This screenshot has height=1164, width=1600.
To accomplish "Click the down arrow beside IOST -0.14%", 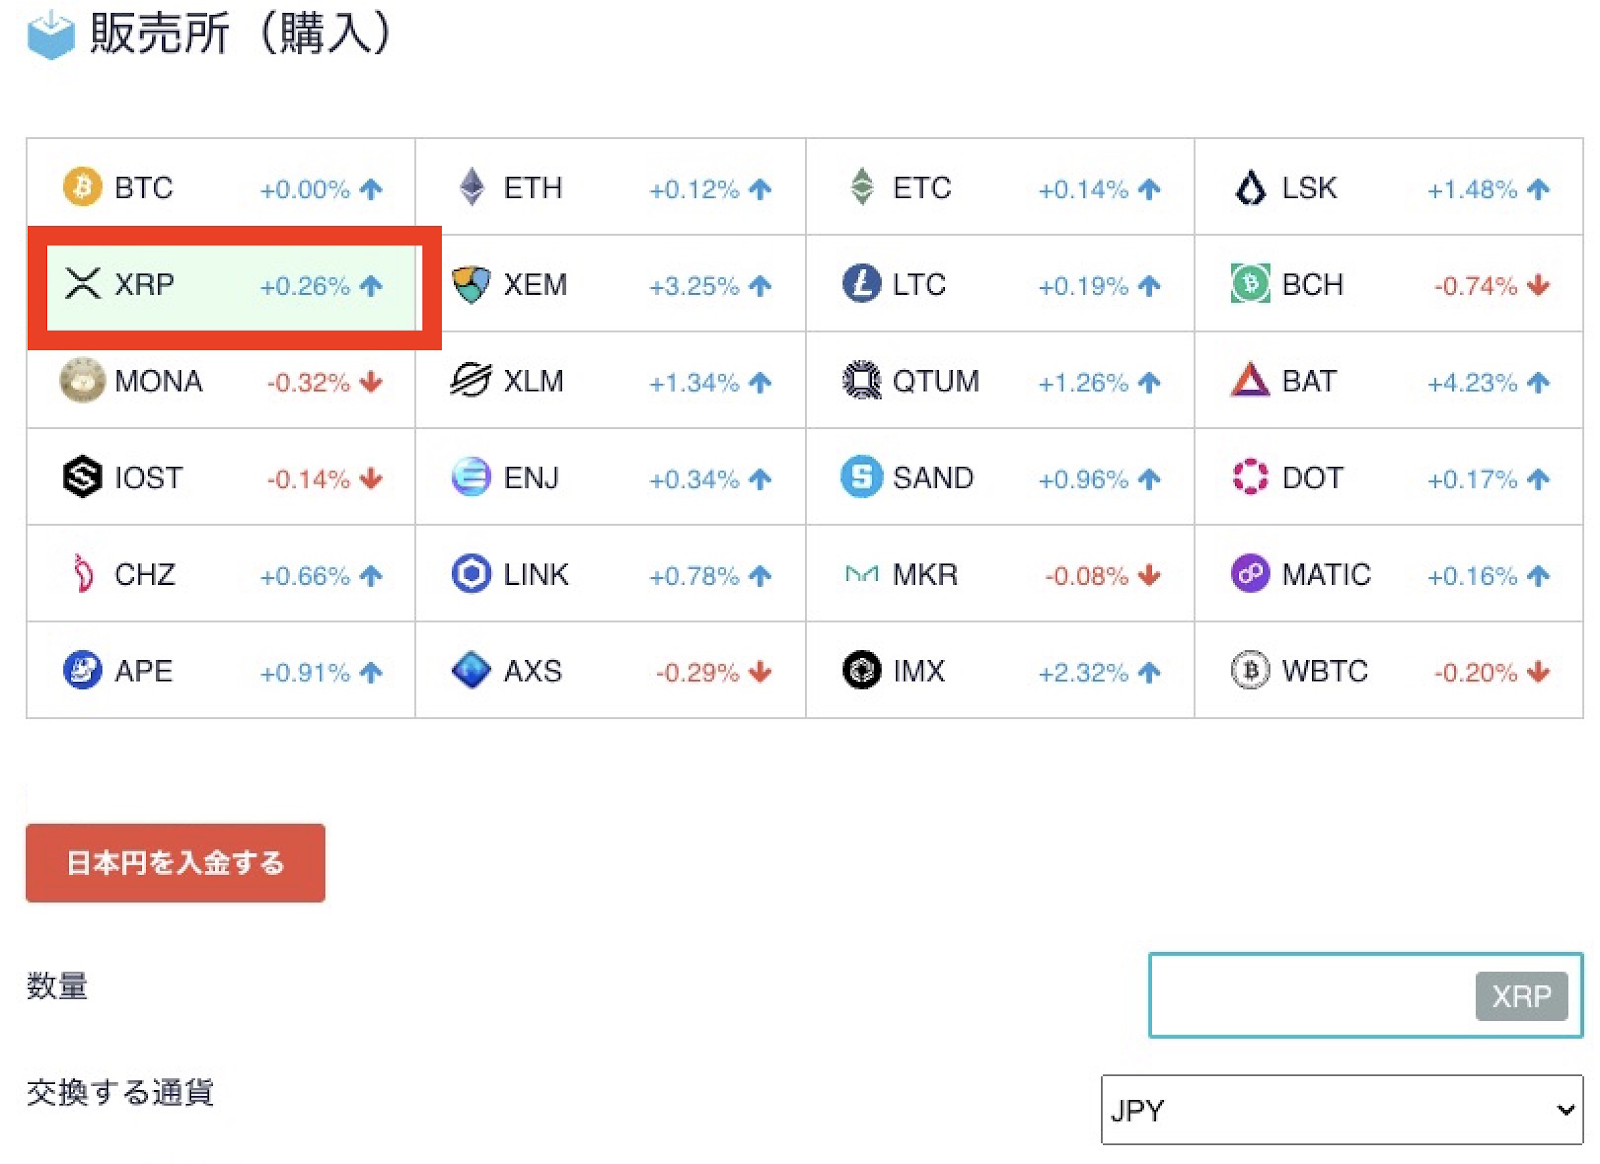I will tap(371, 478).
